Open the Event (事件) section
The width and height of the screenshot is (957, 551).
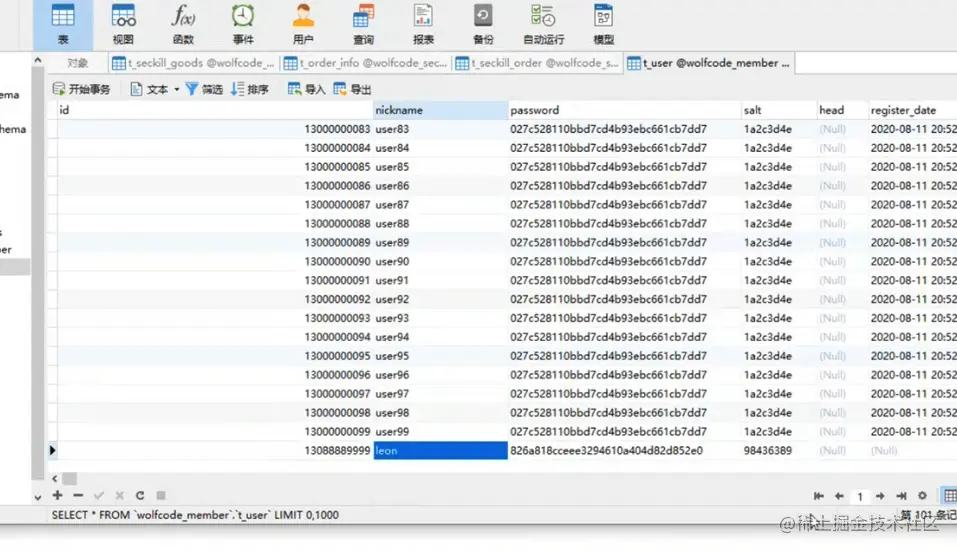pos(243,24)
